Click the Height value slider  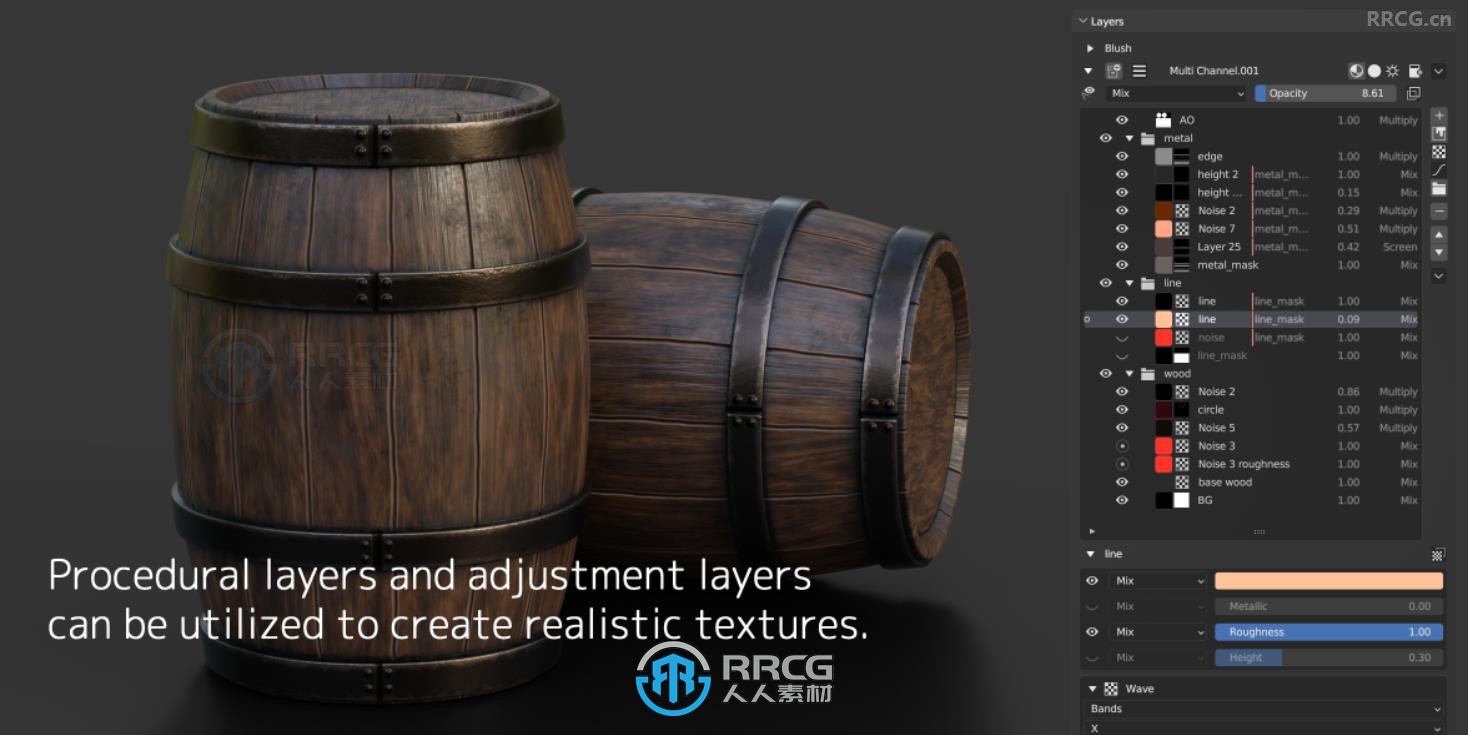[1329, 658]
